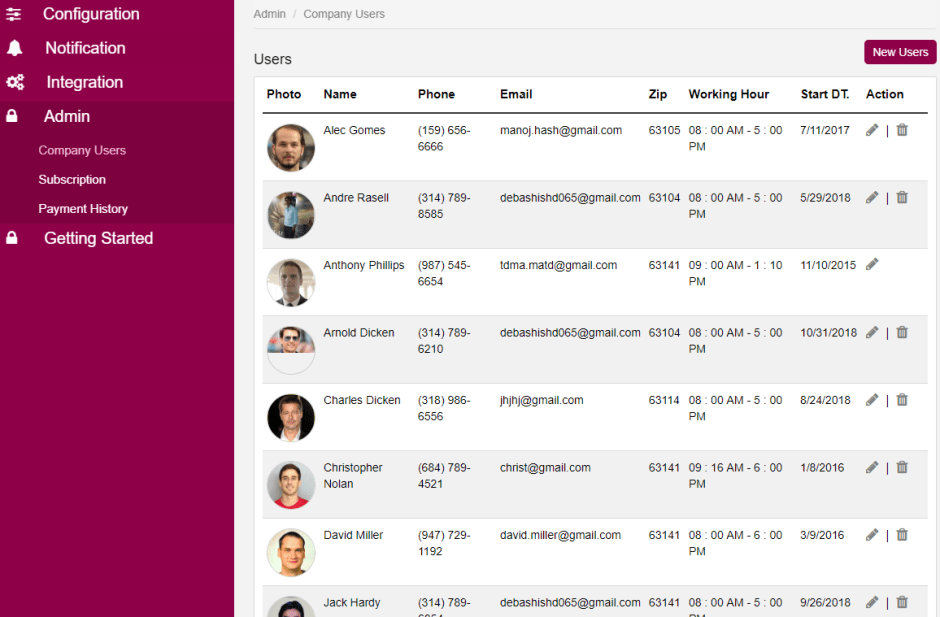Edit David Miller with pencil icon
Viewport: 940px width, 617px height.
click(872, 535)
